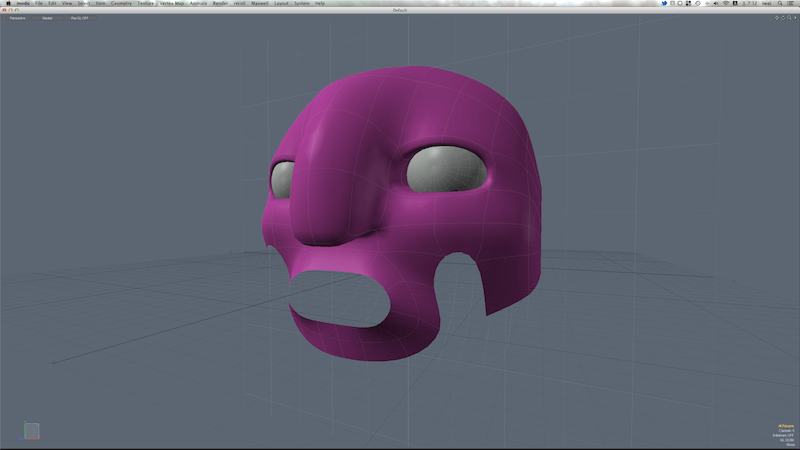This screenshot has width=800, height=450.
Task: Click the viewport pan/move control icon
Action: click(x=777, y=18)
